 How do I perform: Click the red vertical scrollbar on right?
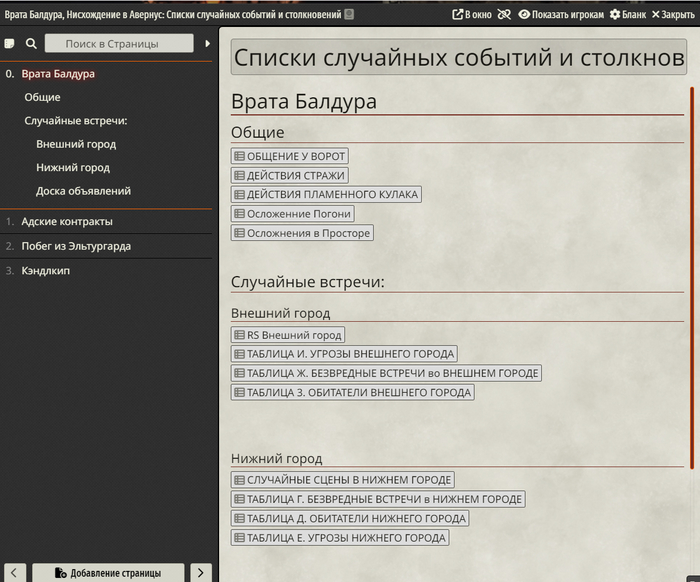coord(692,280)
